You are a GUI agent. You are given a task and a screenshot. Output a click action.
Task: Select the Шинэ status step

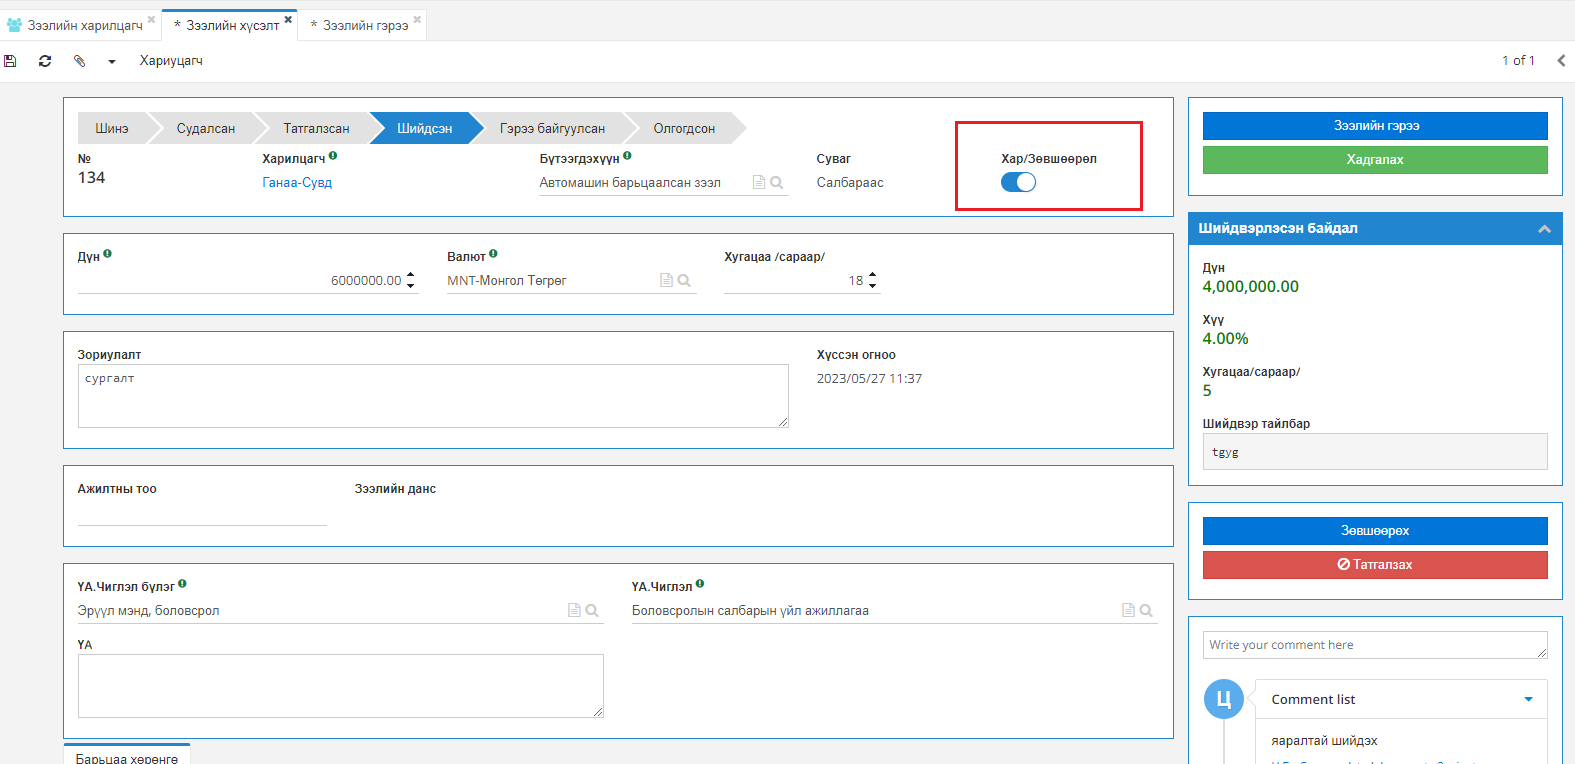click(x=112, y=128)
